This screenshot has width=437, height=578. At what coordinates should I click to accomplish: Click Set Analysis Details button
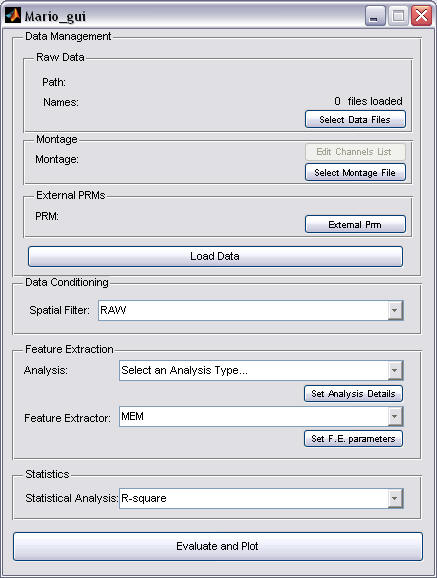point(353,394)
